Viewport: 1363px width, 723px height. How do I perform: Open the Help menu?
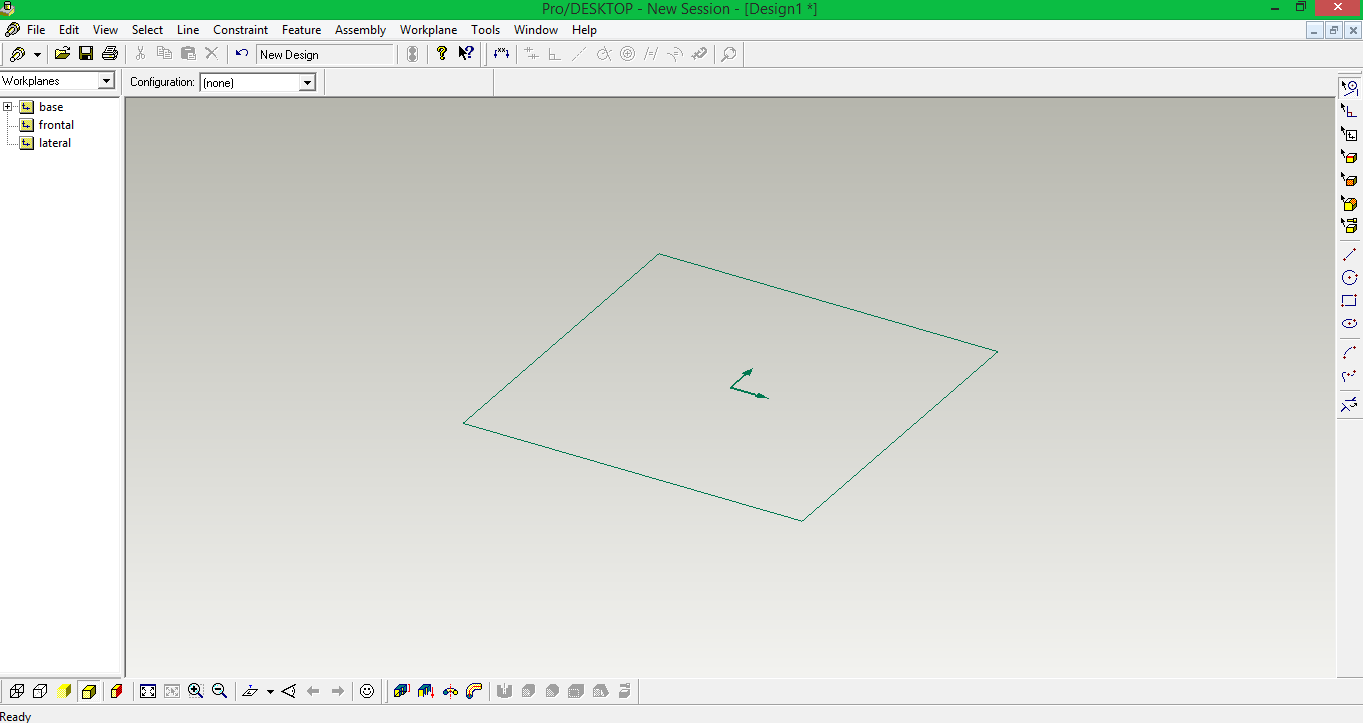click(584, 30)
